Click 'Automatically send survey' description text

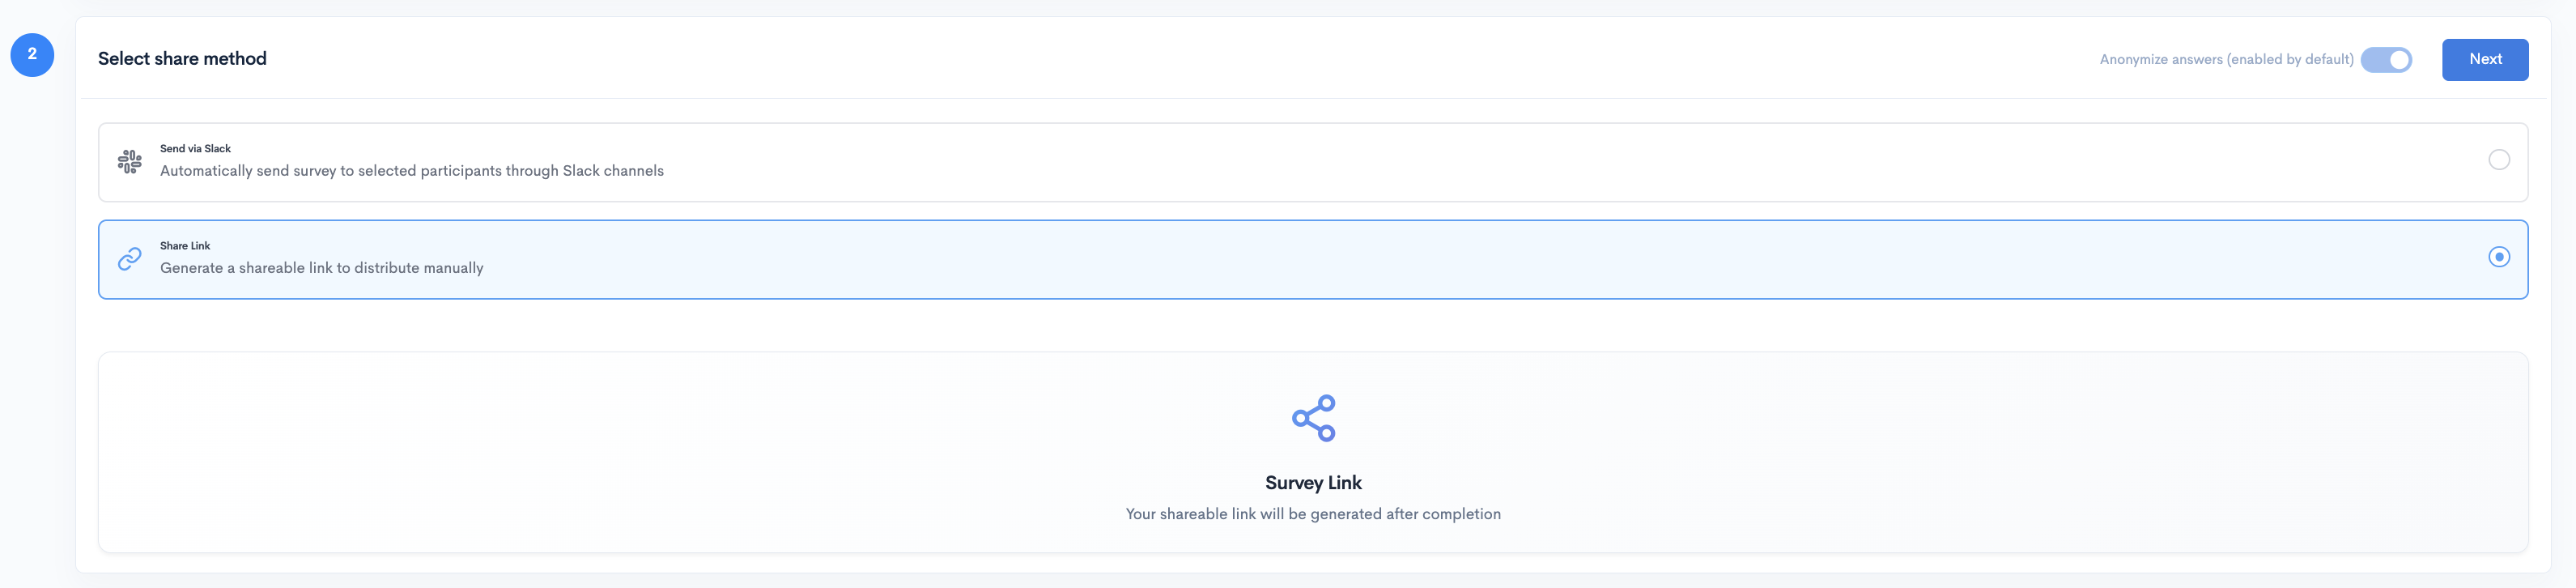pyautogui.click(x=411, y=171)
